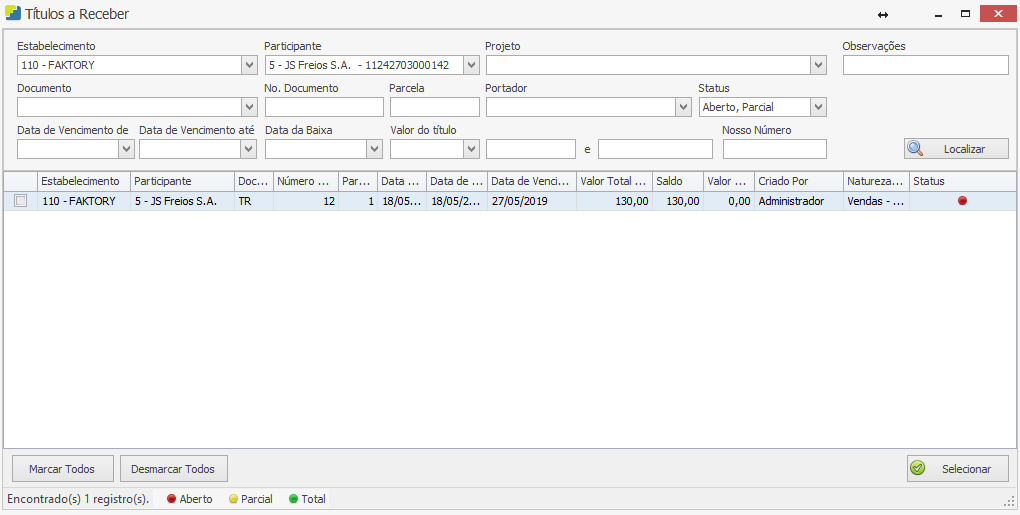
Task: Click the red Aberto legend dot
Action: 171,499
